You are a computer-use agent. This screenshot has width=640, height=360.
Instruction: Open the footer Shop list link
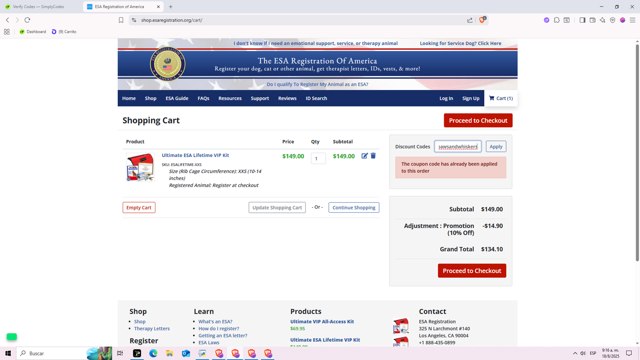(x=140, y=322)
